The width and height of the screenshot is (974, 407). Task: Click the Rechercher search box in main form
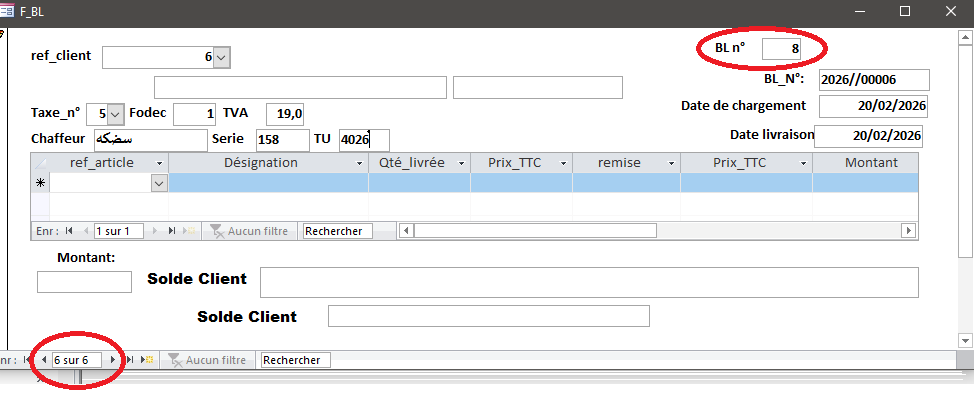295,360
